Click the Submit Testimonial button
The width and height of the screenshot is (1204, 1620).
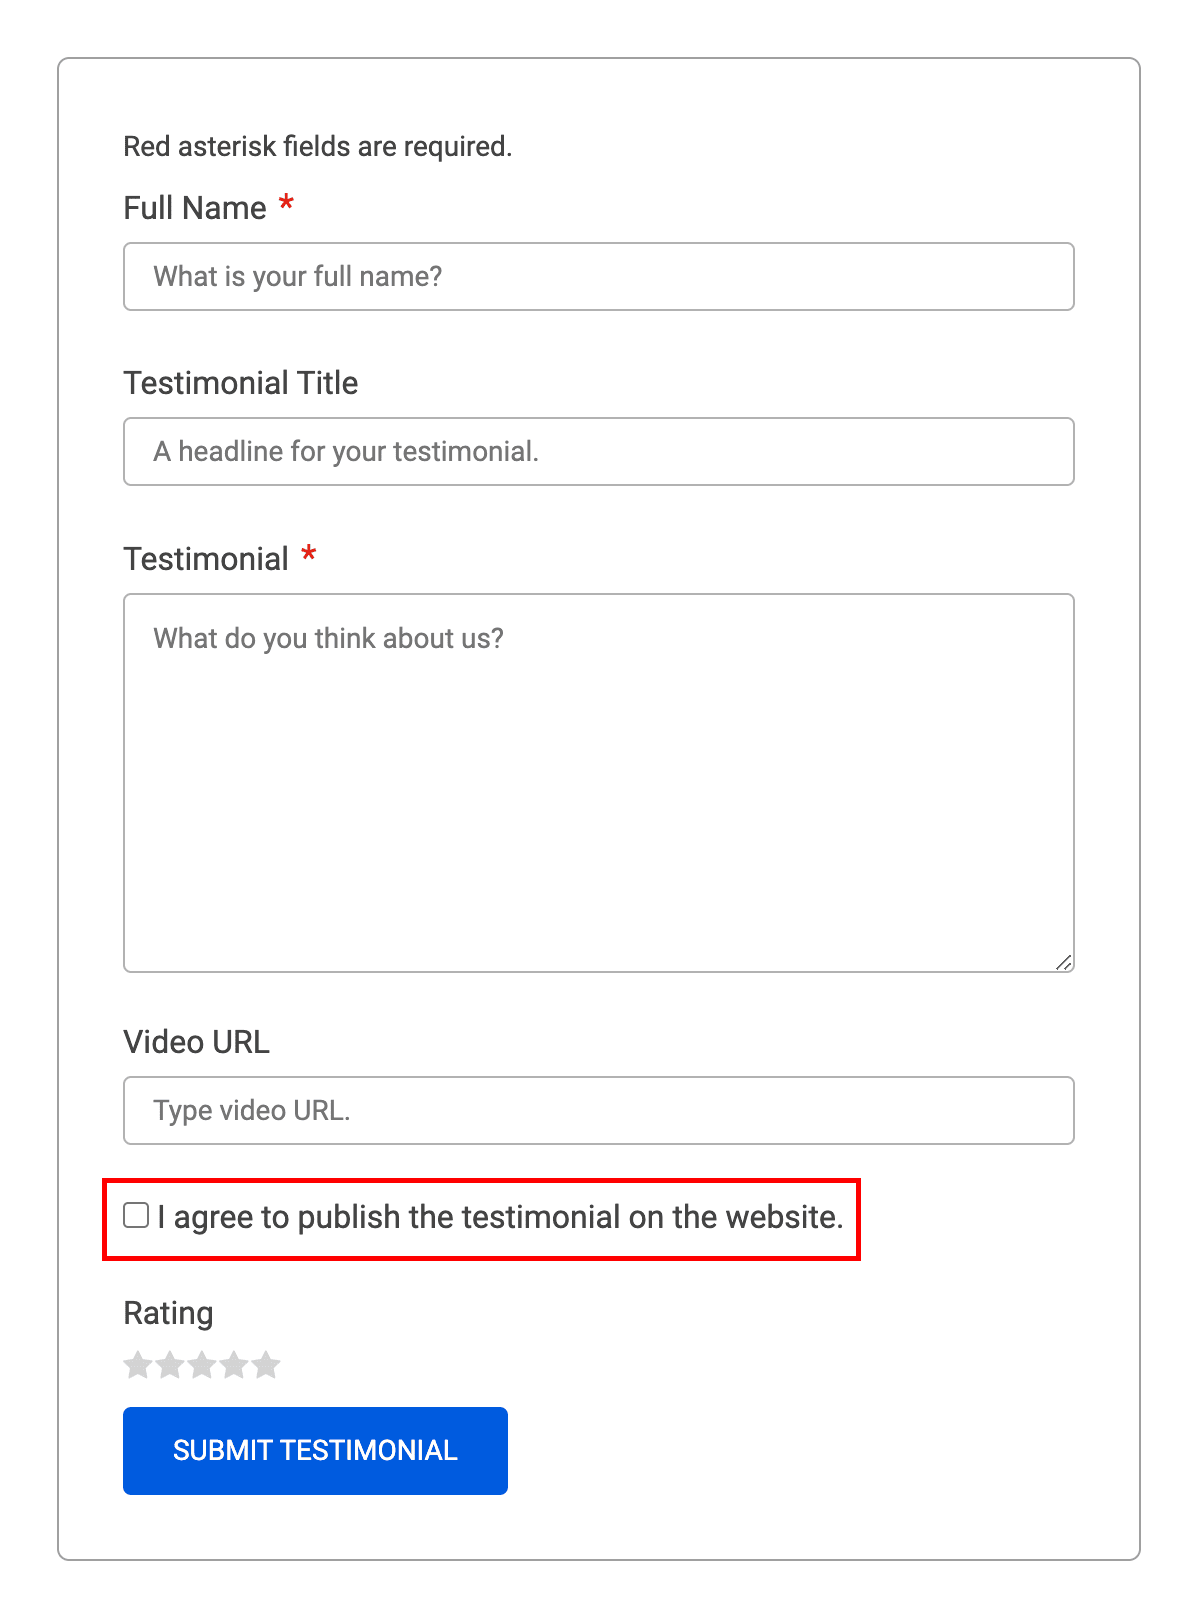click(315, 1451)
